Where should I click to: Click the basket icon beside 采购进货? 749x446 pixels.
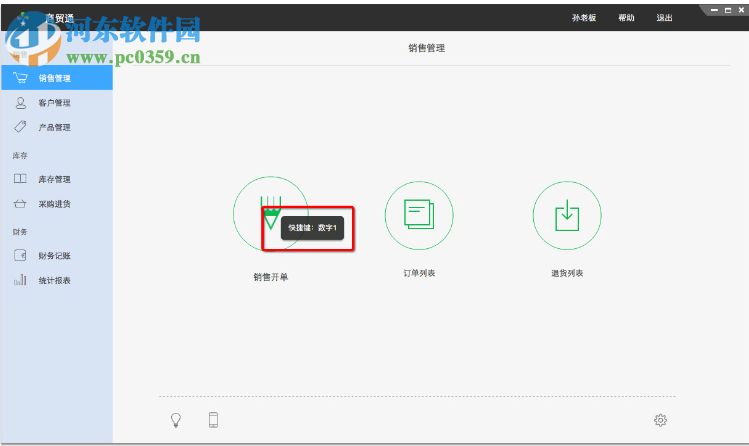point(20,204)
